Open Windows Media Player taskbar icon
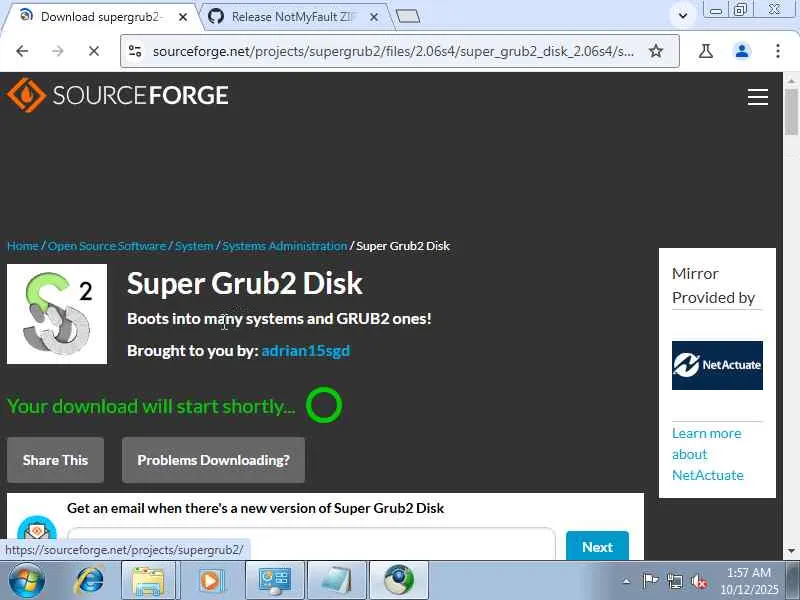 pos(210,581)
